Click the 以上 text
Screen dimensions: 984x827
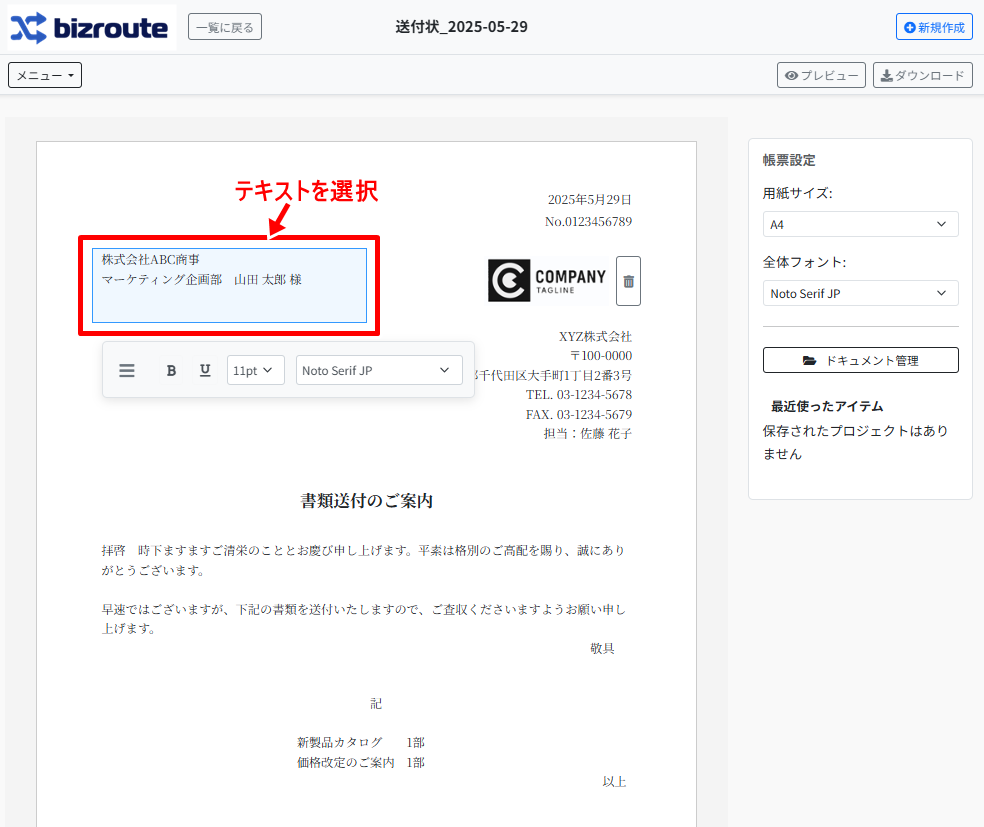614,782
